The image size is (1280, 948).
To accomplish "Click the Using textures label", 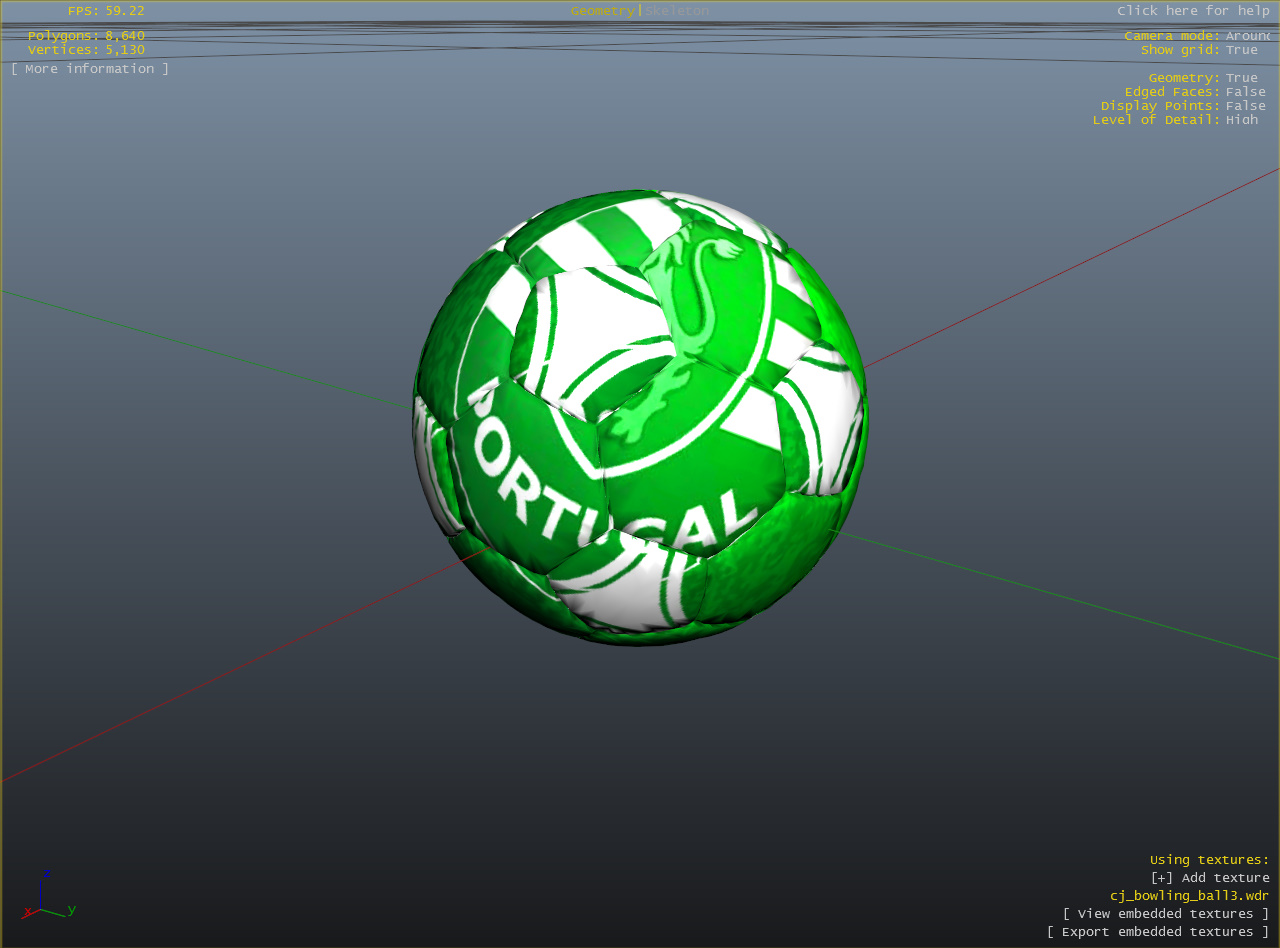I will pyautogui.click(x=1209, y=860).
